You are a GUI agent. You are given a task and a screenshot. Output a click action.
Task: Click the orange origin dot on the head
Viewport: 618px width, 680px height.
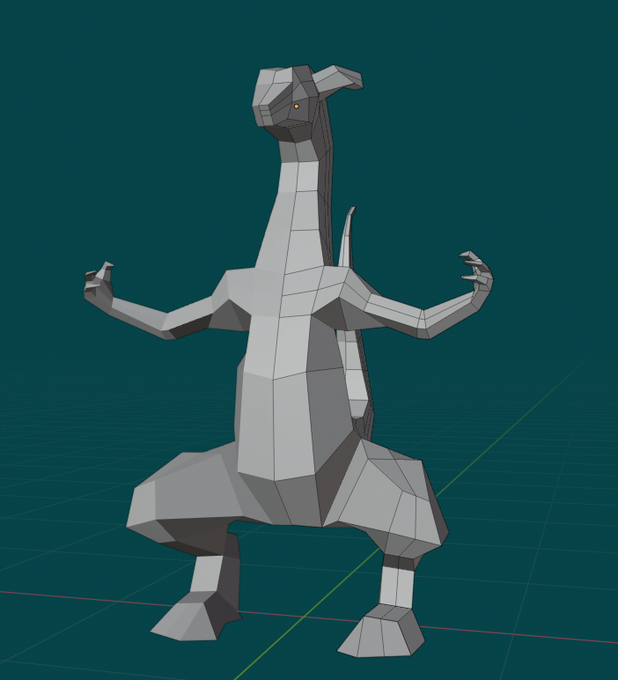297,106
